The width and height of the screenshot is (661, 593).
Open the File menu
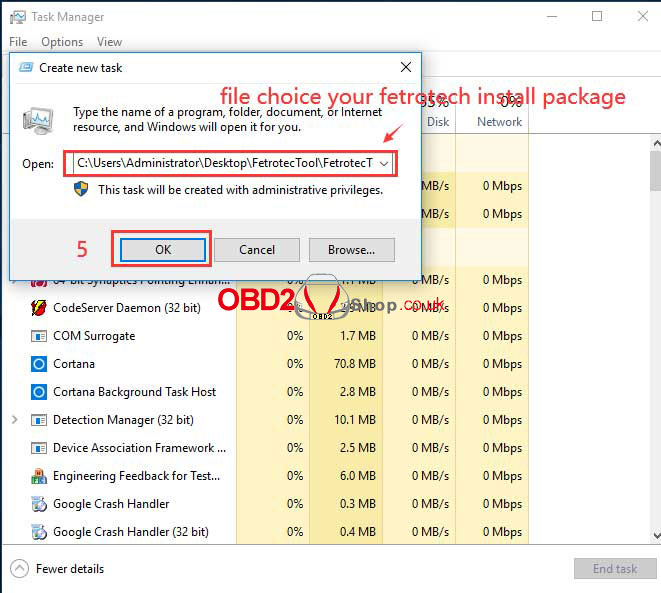tap(18, 42)
